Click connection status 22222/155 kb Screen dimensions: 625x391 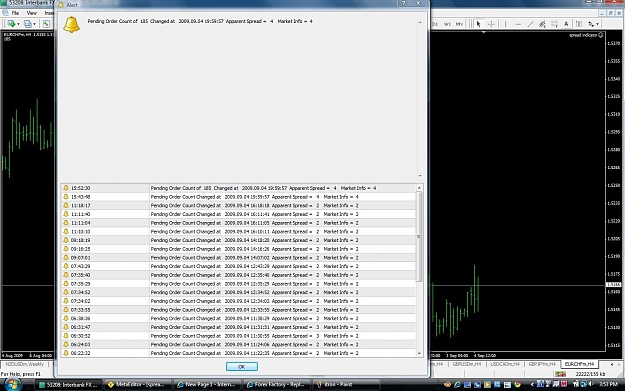[x=590, y=374]
